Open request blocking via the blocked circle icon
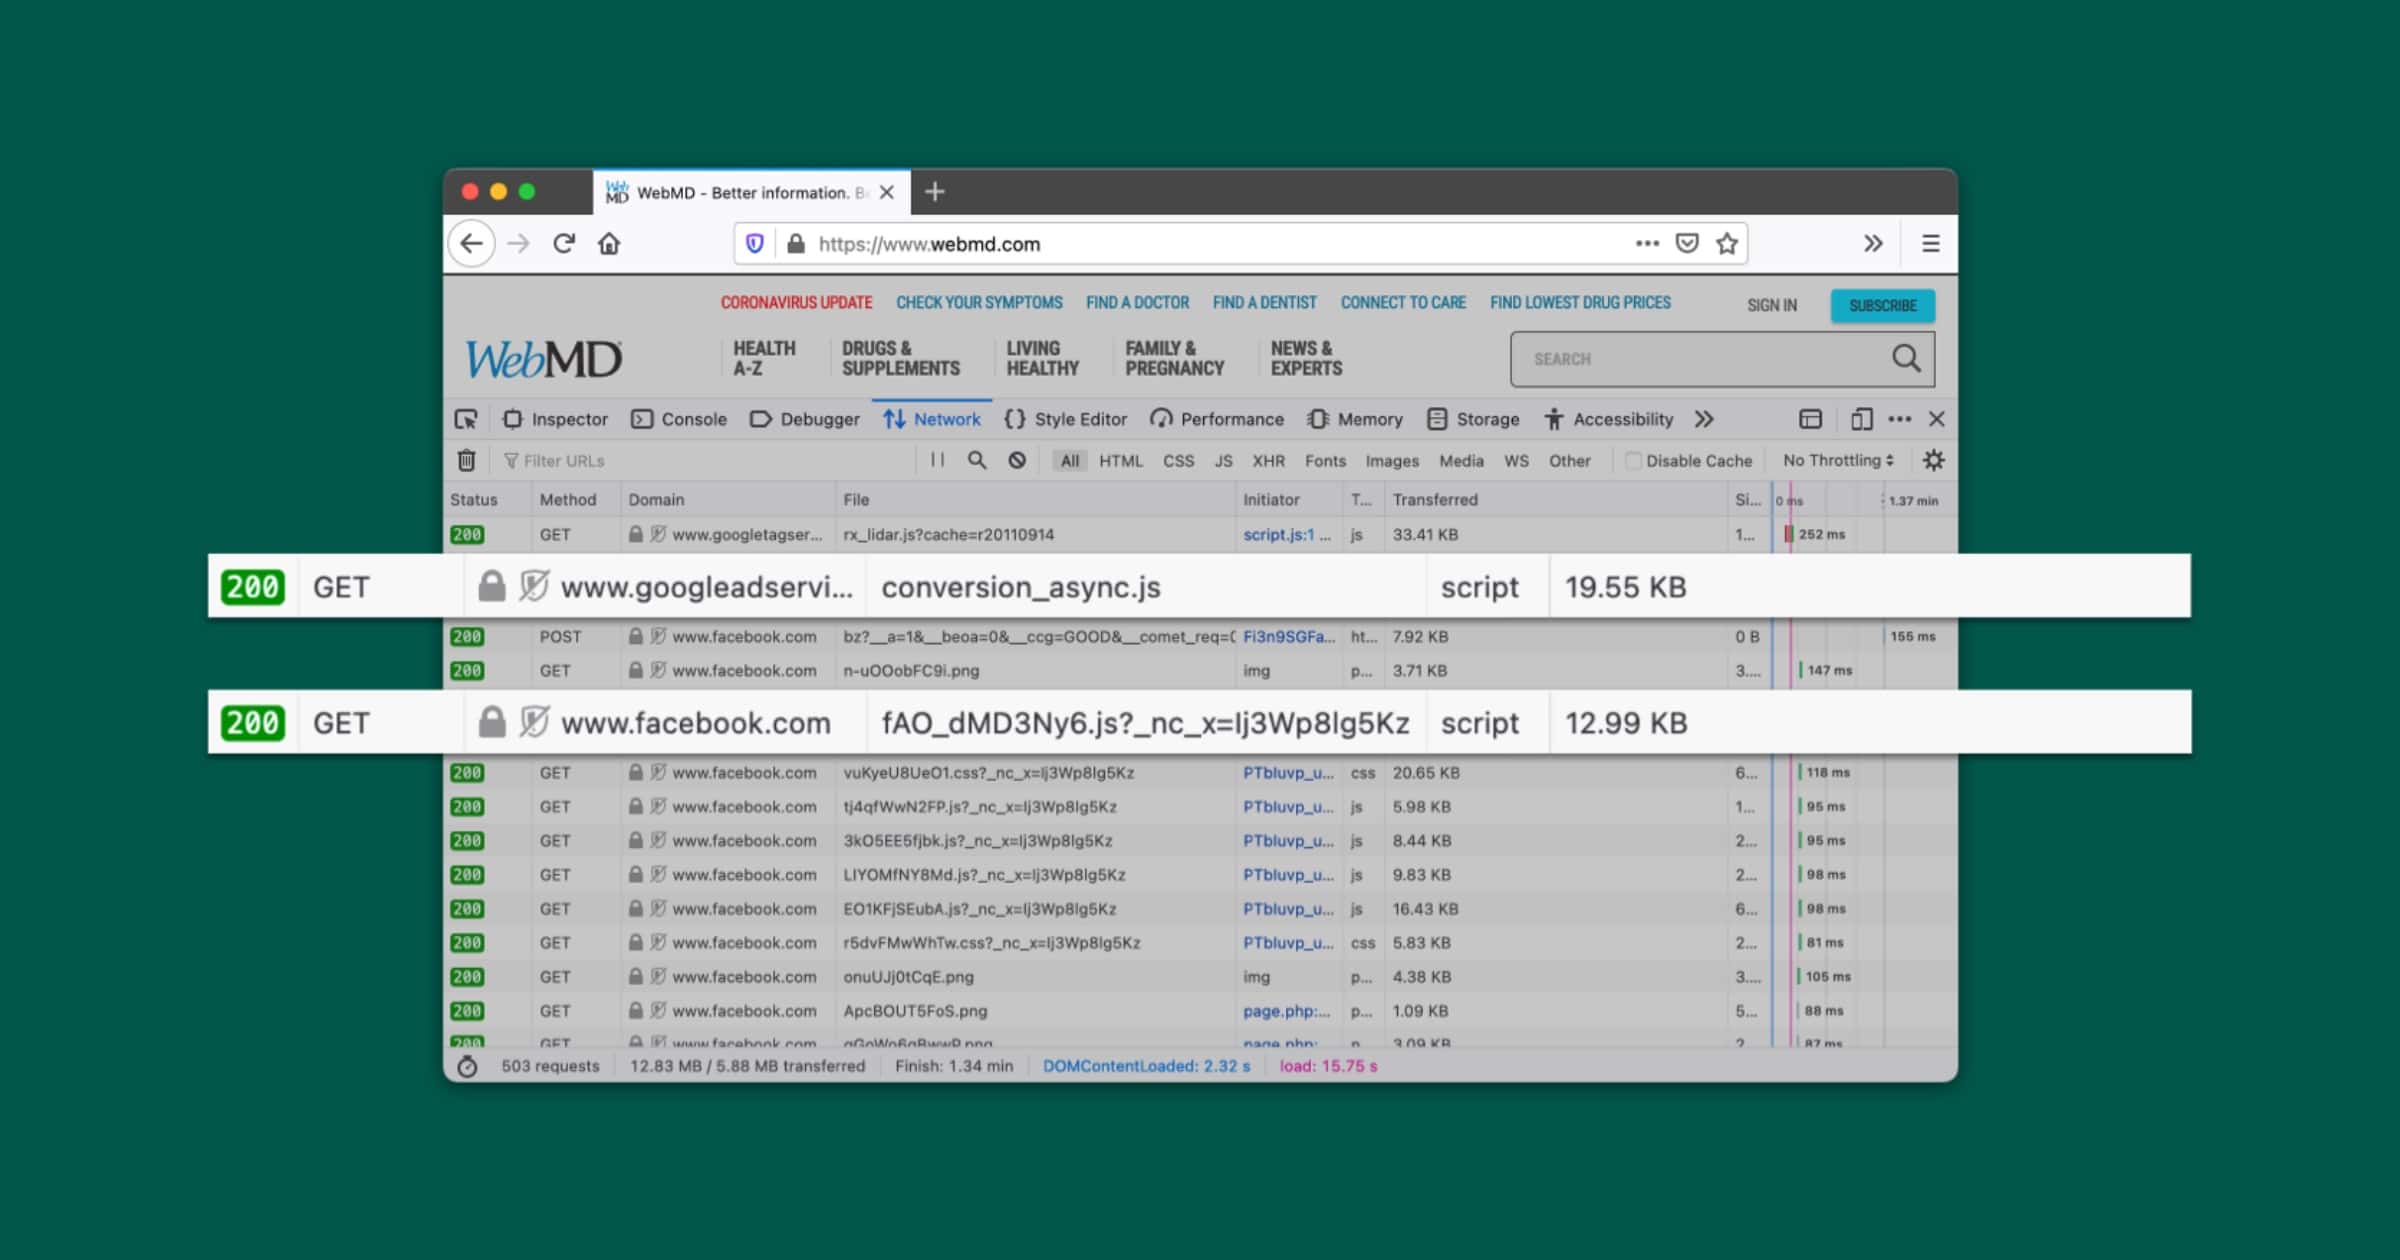Screen dimensions: 2400x1260 (x=1017, y=460)
